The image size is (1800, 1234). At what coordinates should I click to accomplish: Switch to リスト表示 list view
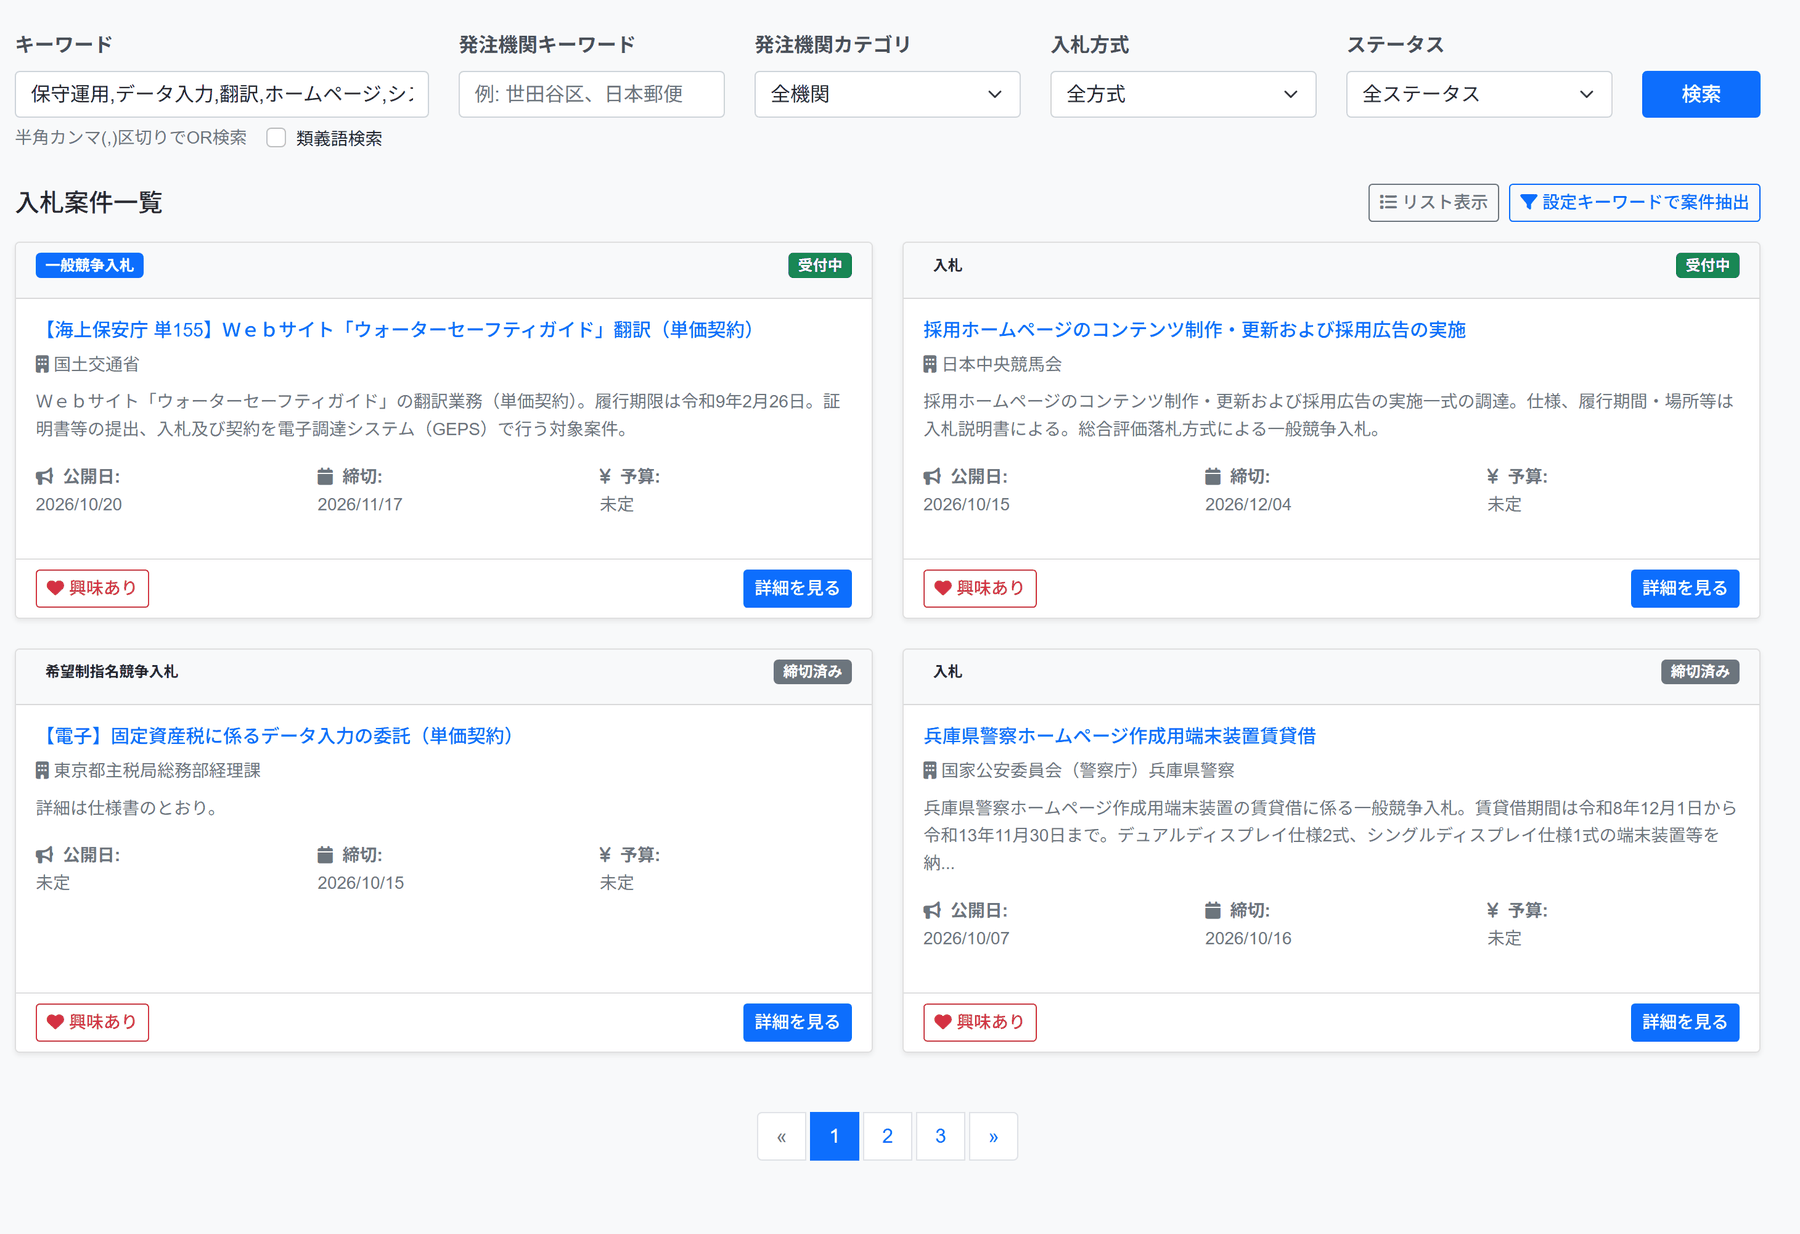pos(1433,202)
